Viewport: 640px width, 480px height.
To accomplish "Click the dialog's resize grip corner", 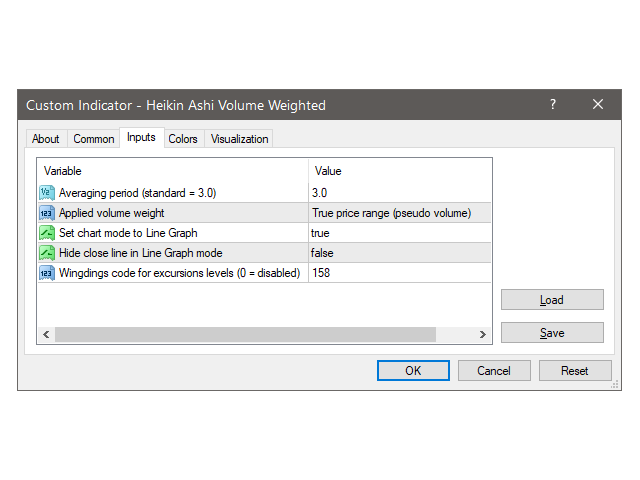I will 615,384.
